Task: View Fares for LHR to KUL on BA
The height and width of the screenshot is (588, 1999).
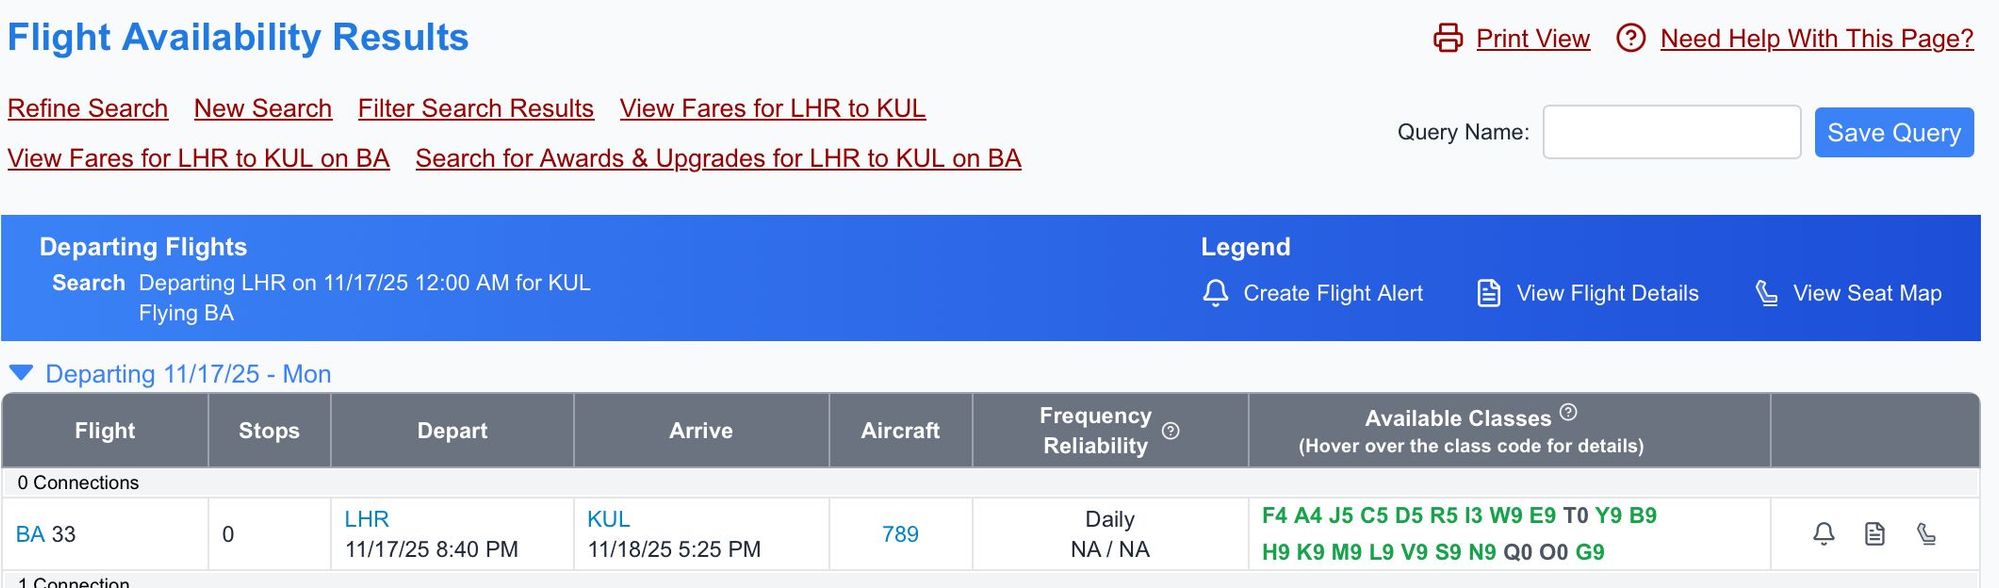Action: (x=198, y=158)
